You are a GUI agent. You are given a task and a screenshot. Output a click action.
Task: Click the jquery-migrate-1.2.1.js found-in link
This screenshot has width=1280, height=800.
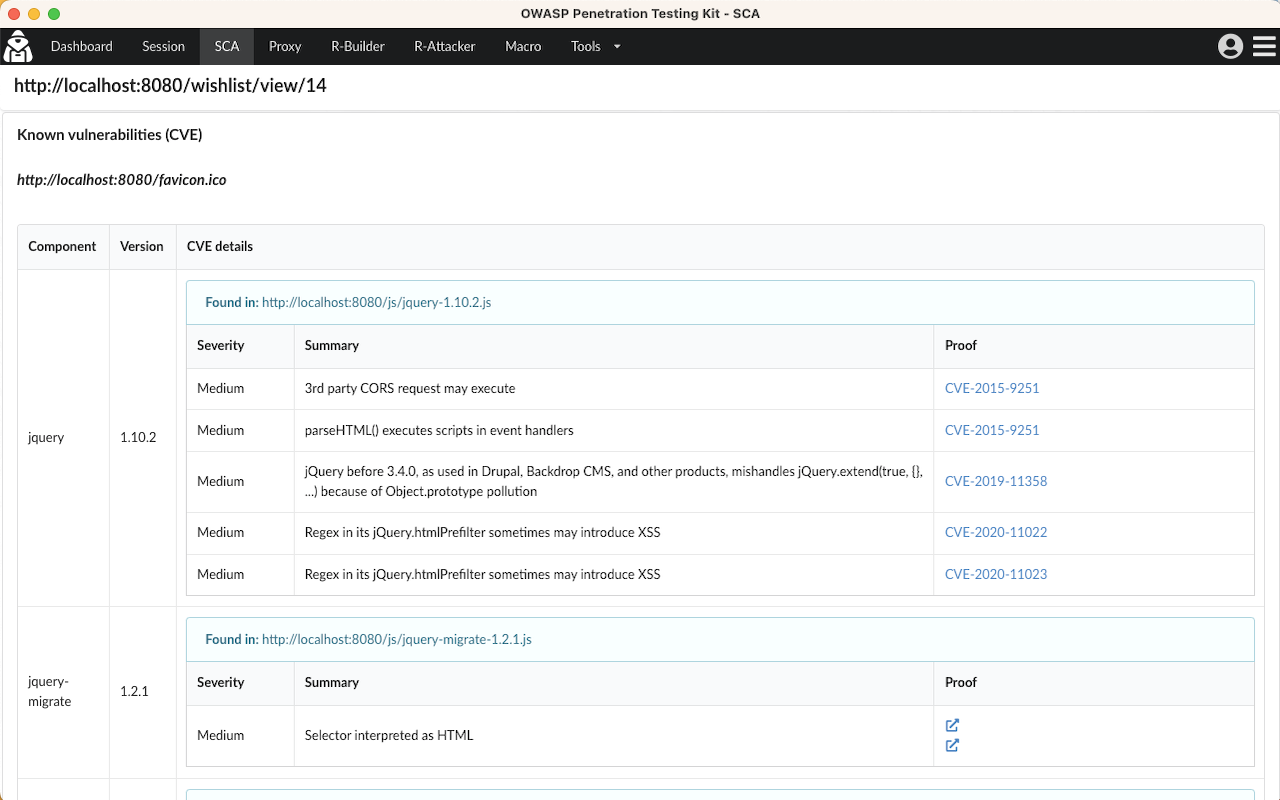click(394, 639)
